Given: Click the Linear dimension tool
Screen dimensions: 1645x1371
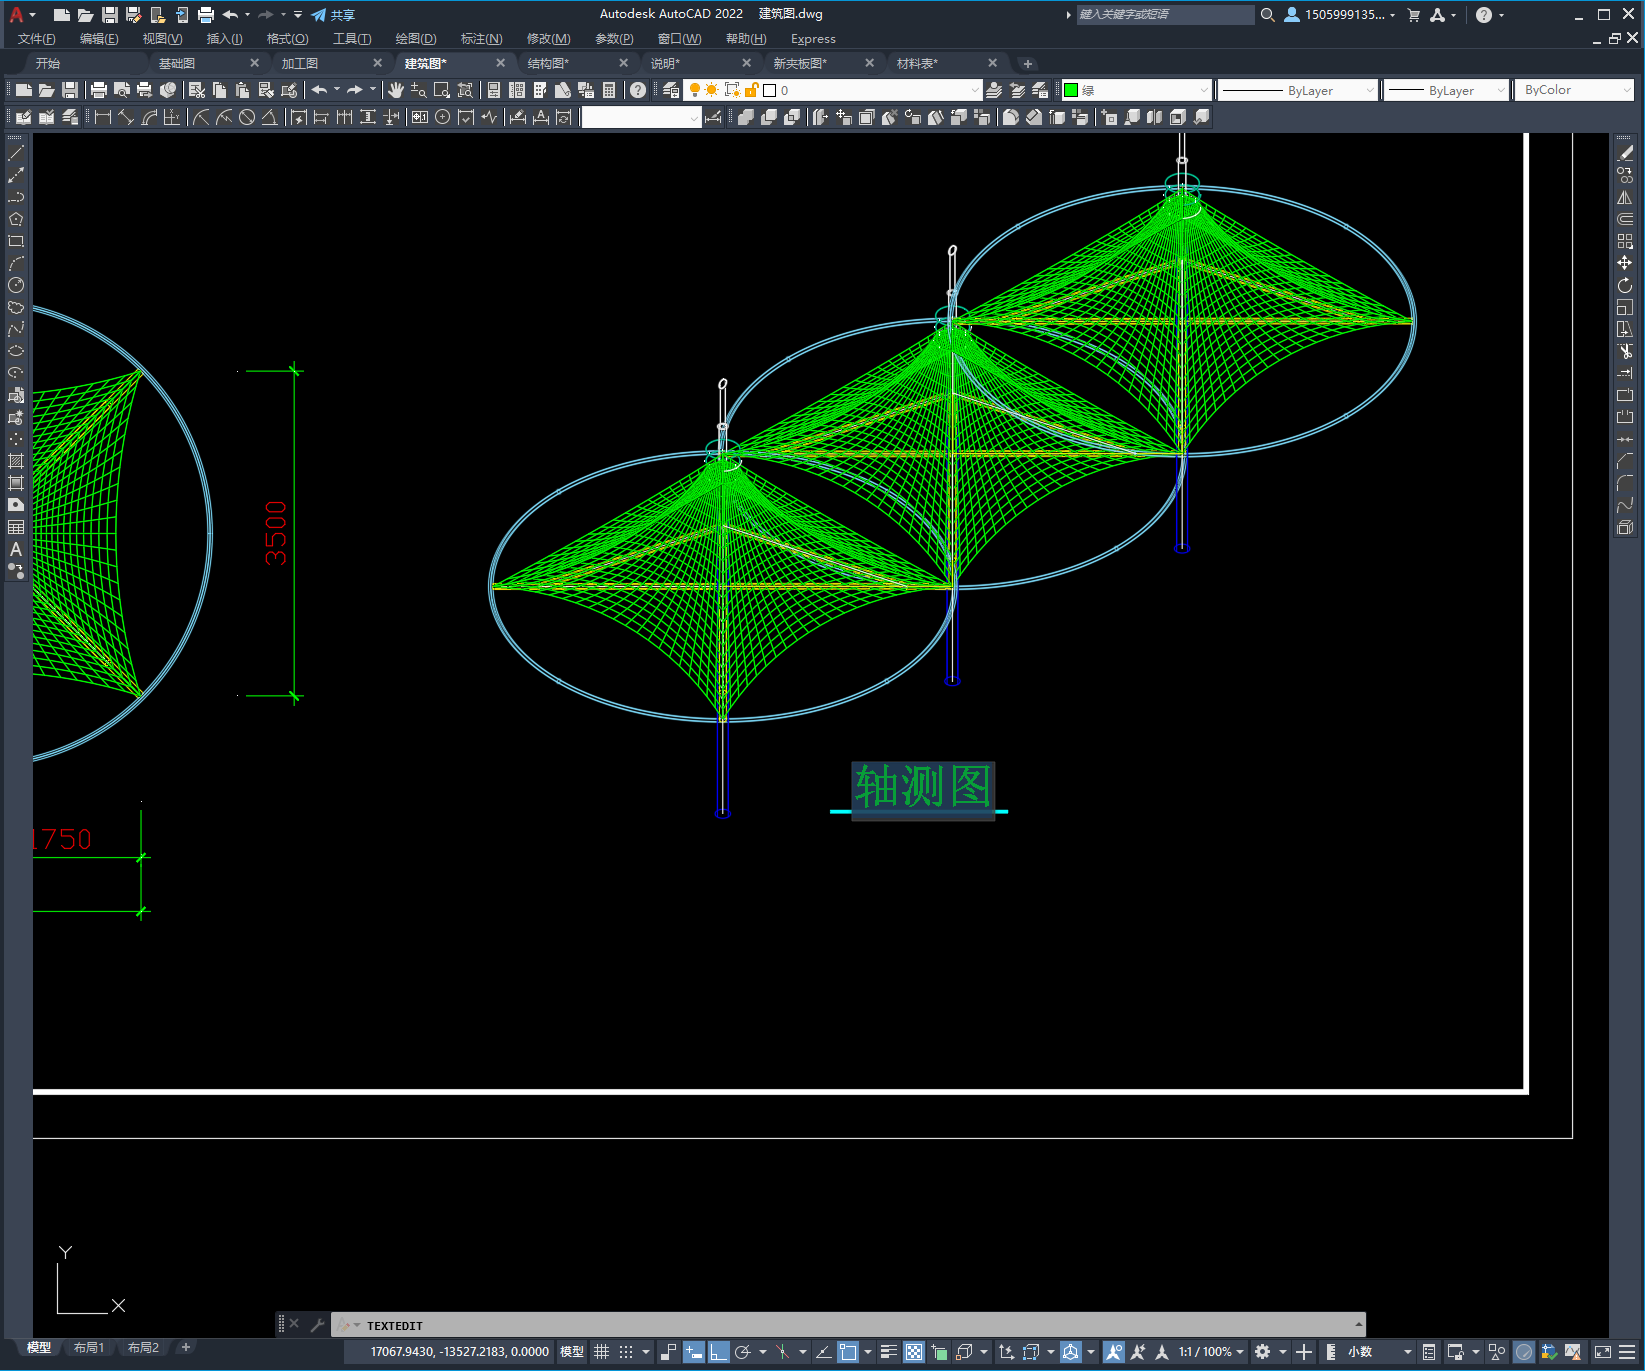Looking at the screenshot, I should pos(103,117).
